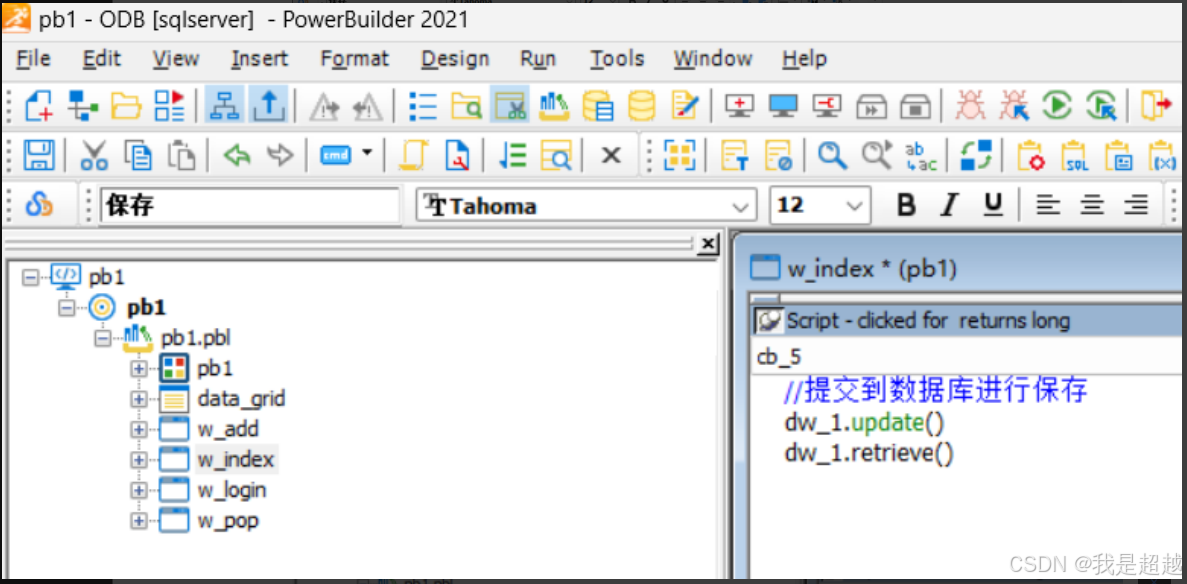Click inside the 保存 comment field
This screenshot has width=1187, height=584.
[x=248, y=205]
